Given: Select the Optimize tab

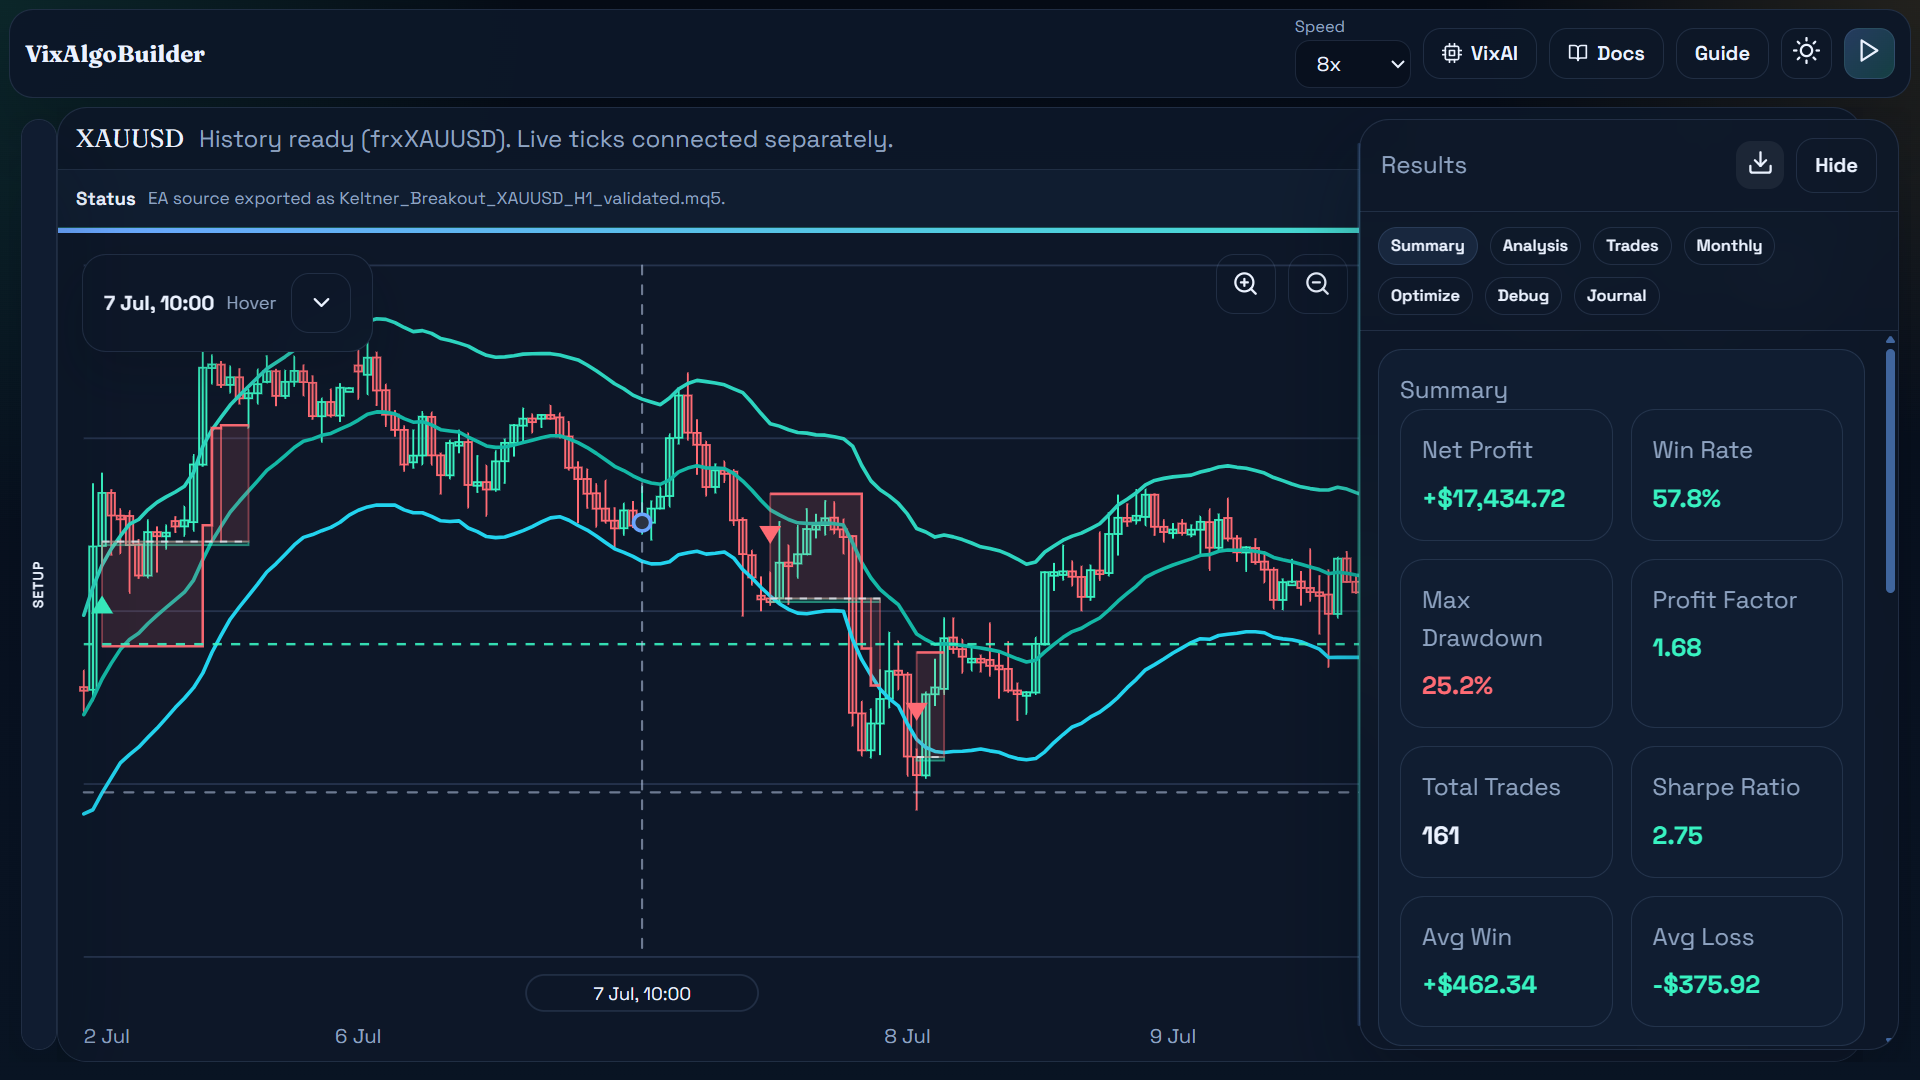Looking at the screenshot, I should [1425, 296].
